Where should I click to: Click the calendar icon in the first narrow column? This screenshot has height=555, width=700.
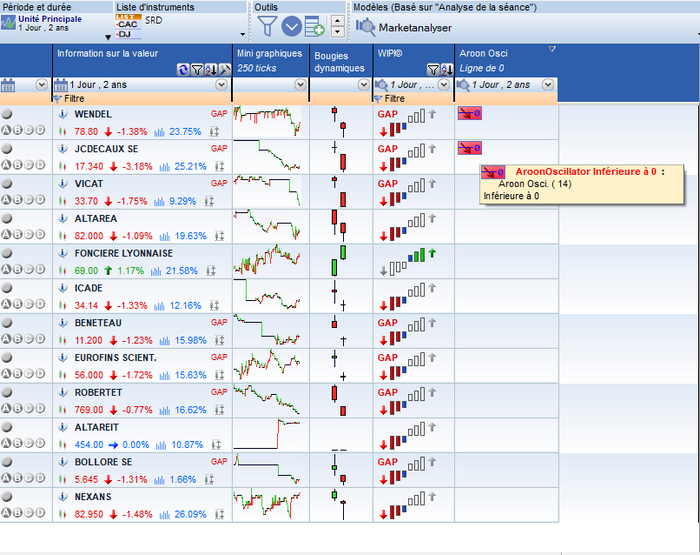coord(8,84)
